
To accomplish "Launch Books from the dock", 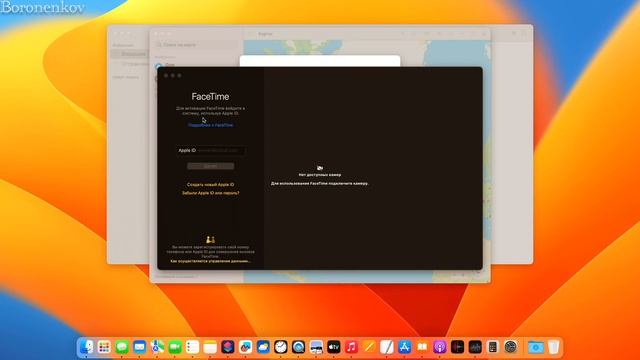I will click(422, 347).
